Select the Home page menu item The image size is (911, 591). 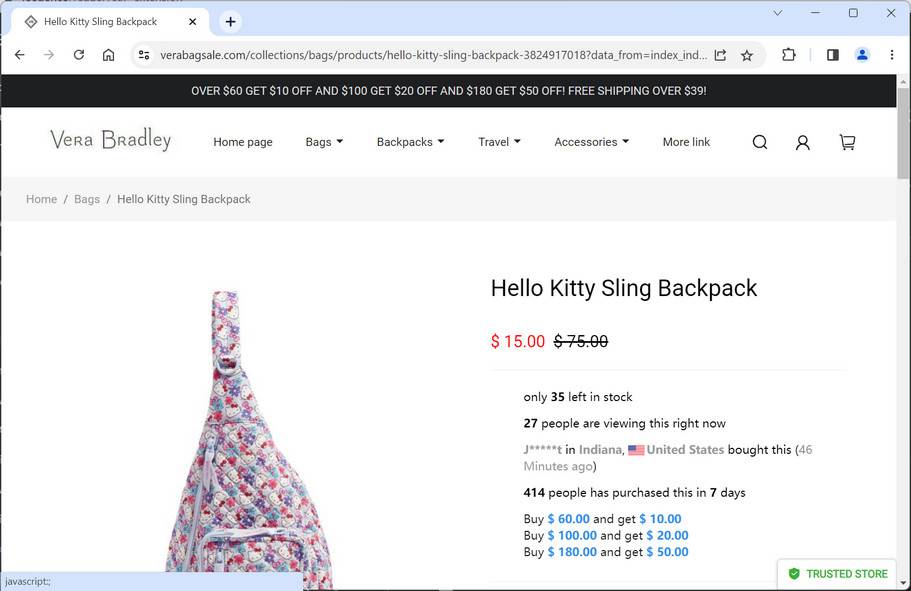(x=242, y=142)
